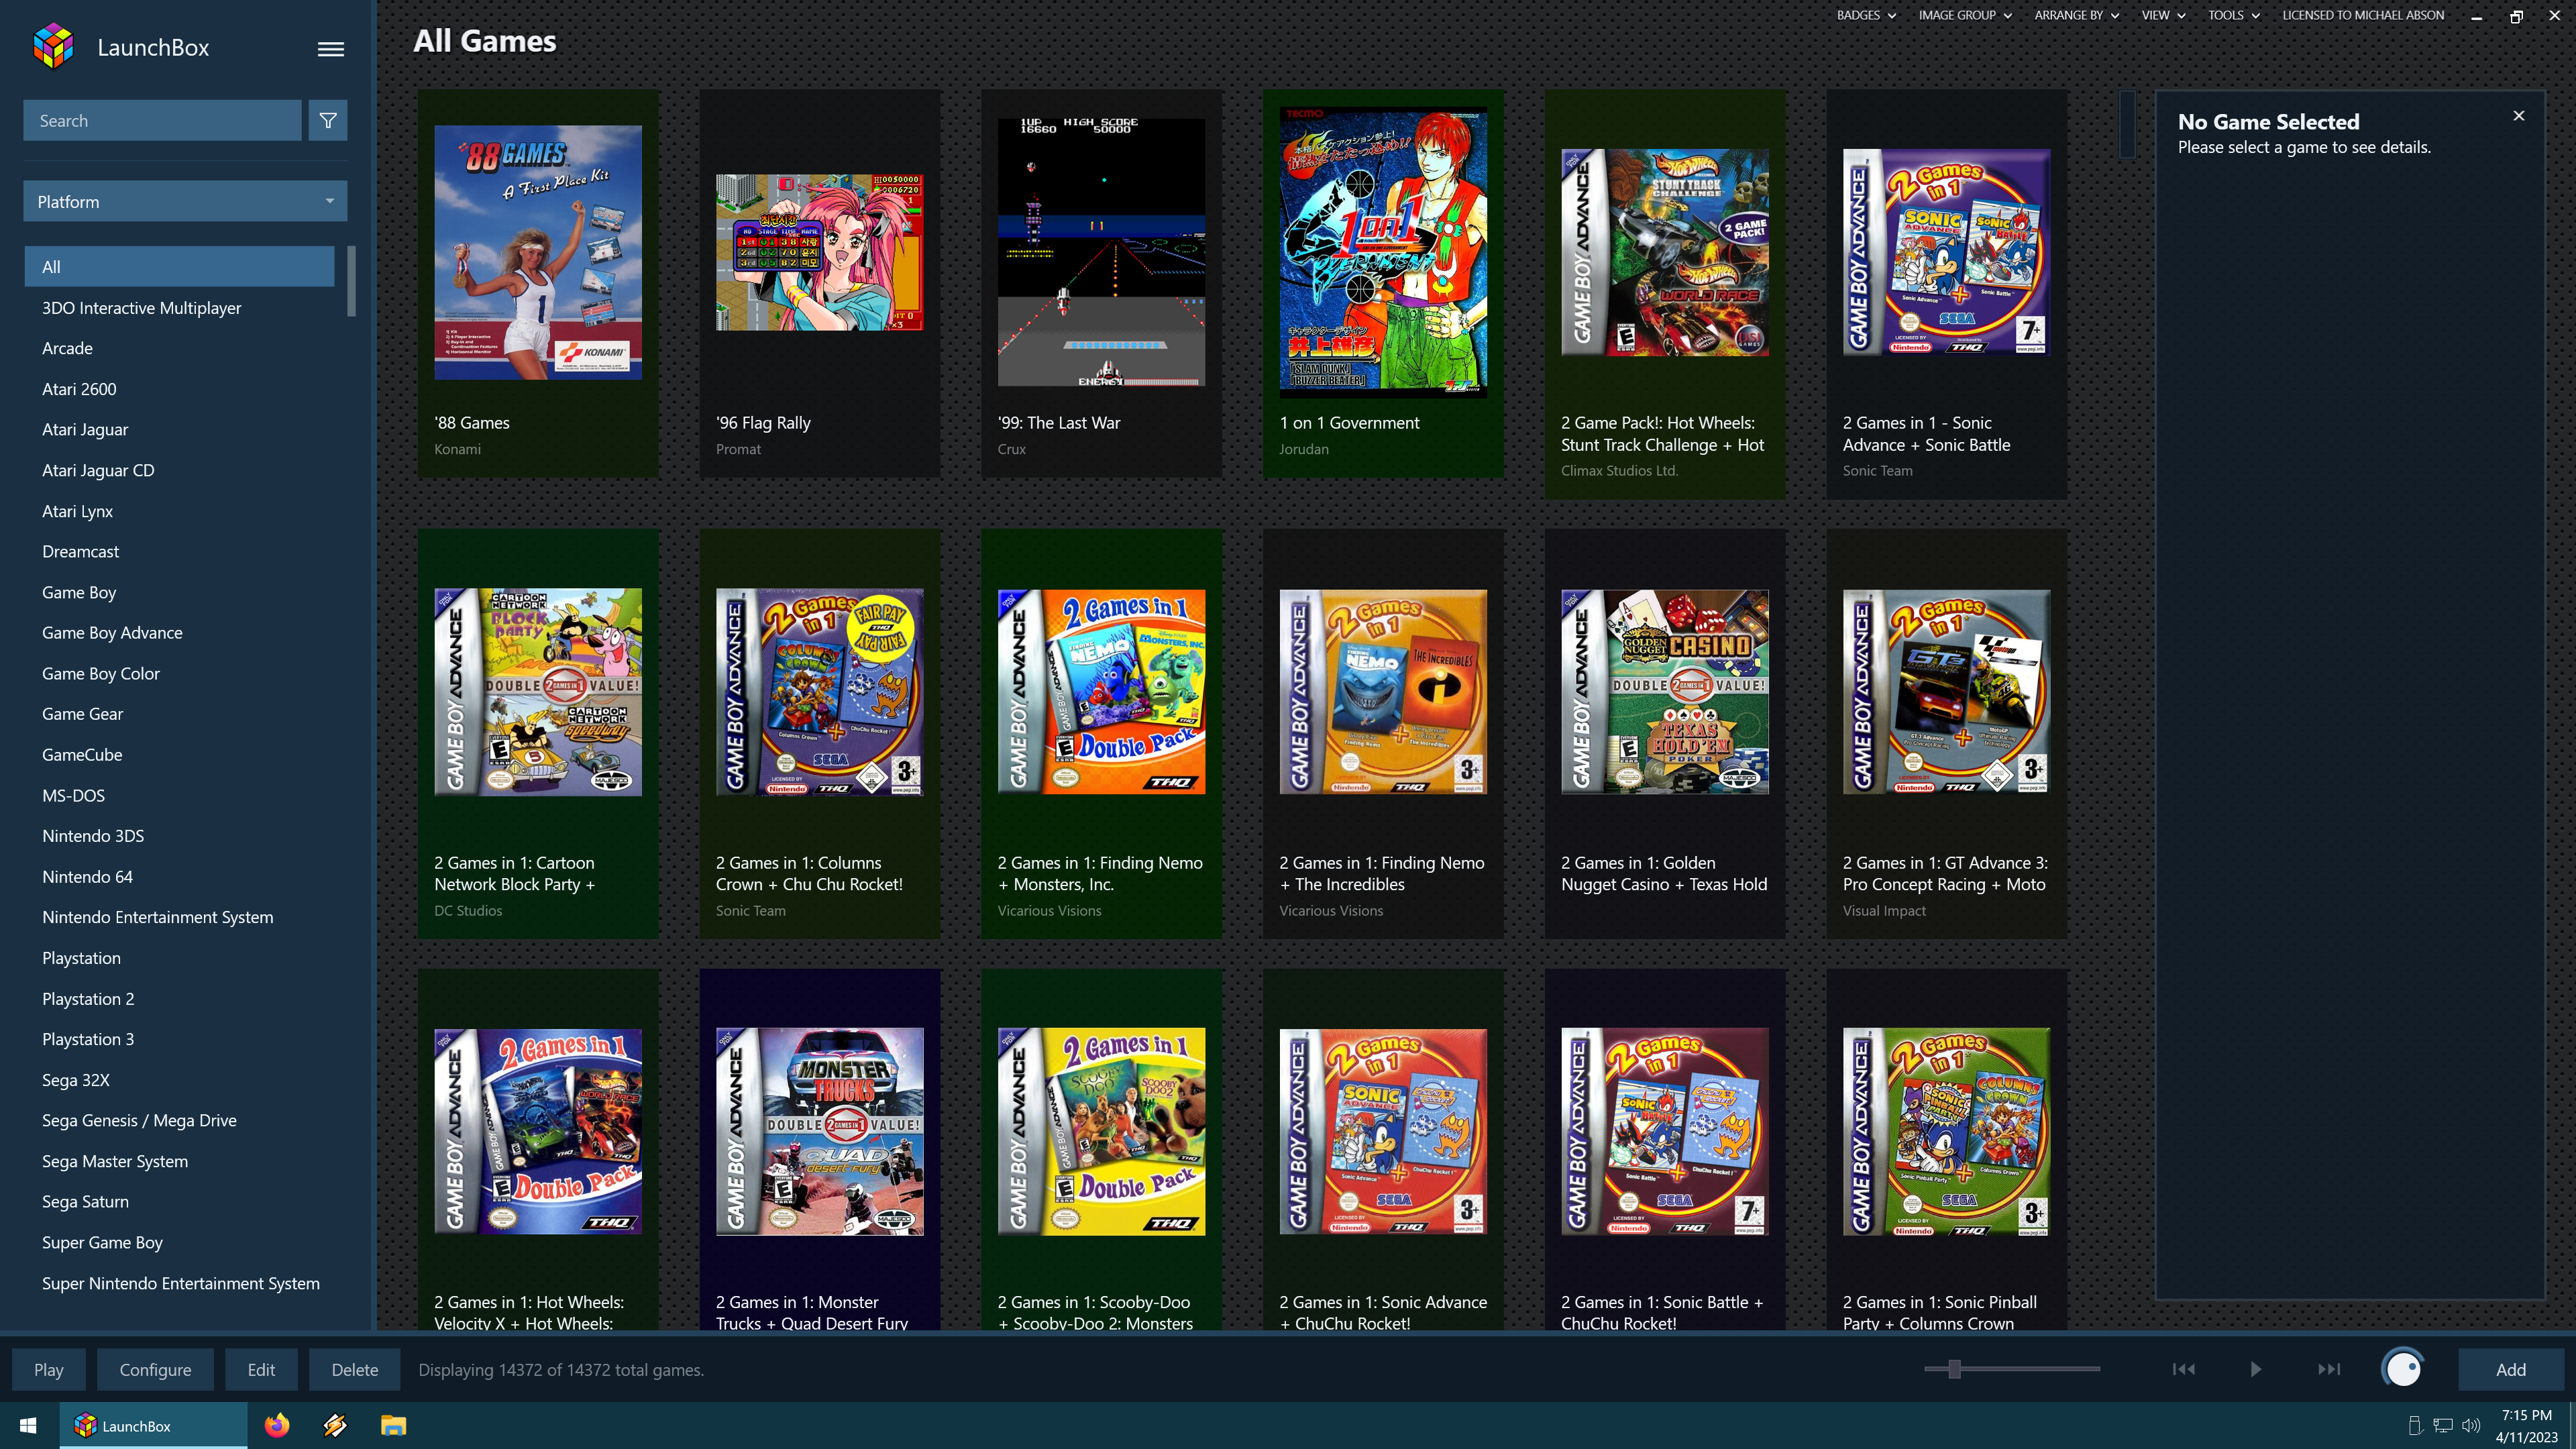The image size is (2576, 1449).
Task: Open File Explorer from the taskbar
Action: [393, 1425]
